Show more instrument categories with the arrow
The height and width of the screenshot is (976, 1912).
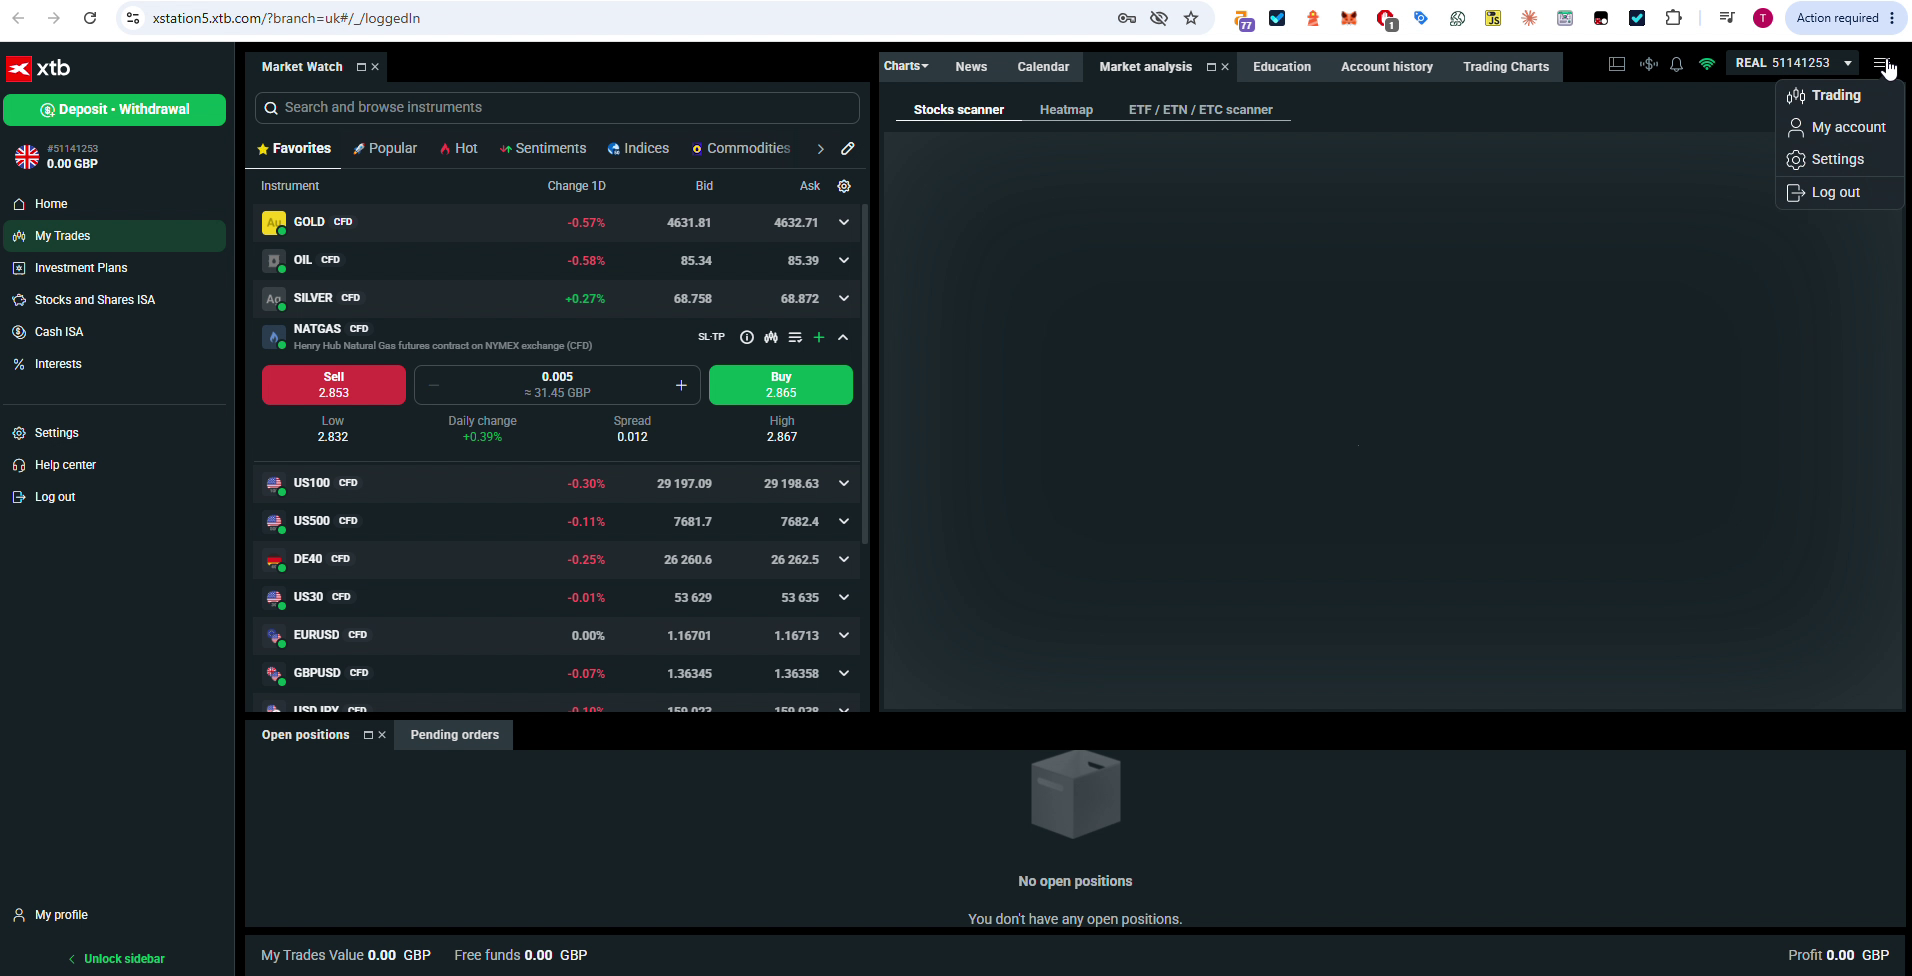pos(820,148)
